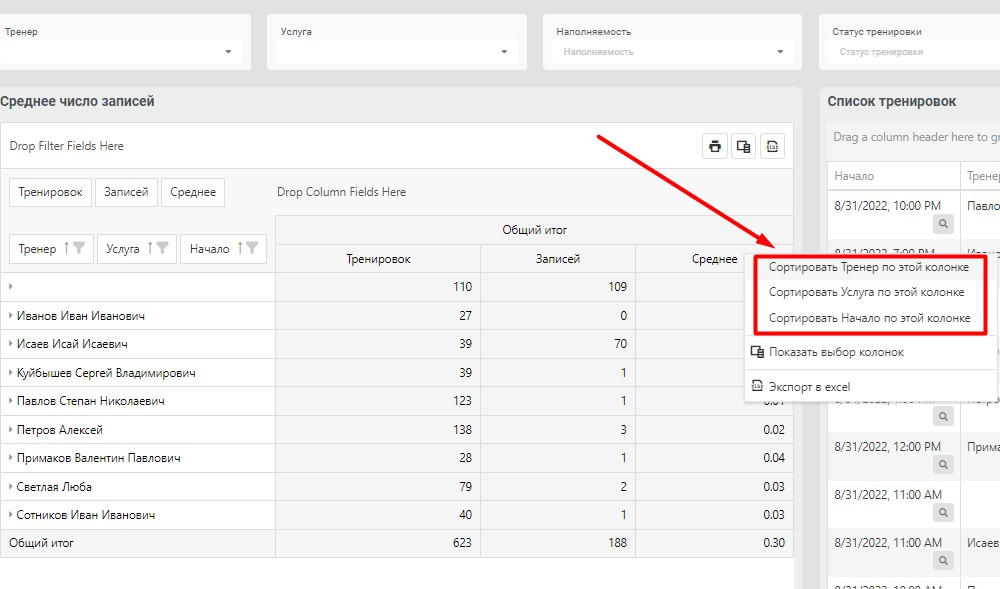Click the print icon in pivot toolbar
The image size is (1000, 589).
click(x=715, y=146)
